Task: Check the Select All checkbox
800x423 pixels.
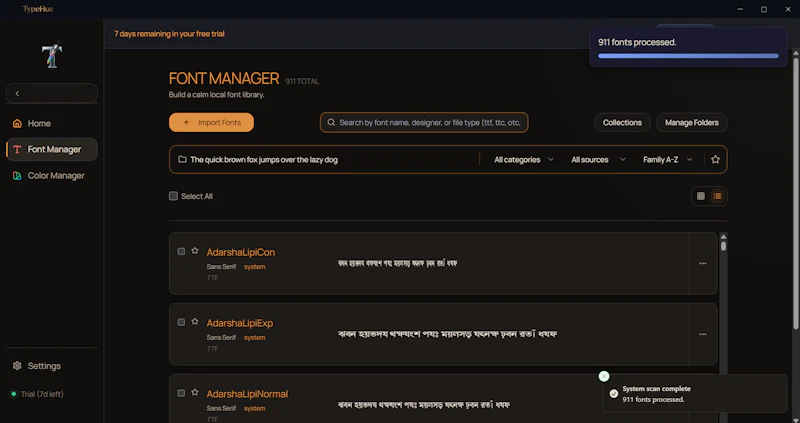Action: pyautogui.click(x=173, y=196)
